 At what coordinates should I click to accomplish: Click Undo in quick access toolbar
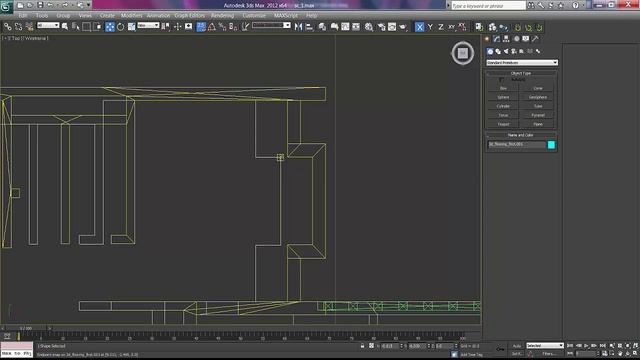pos(50,5)
